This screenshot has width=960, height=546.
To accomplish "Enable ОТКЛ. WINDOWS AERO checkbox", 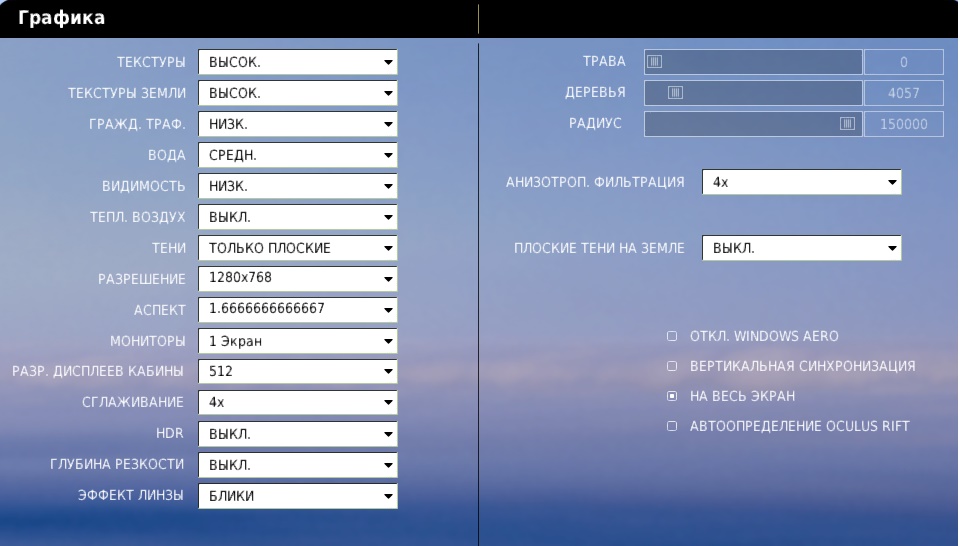I will pos(672,336).
